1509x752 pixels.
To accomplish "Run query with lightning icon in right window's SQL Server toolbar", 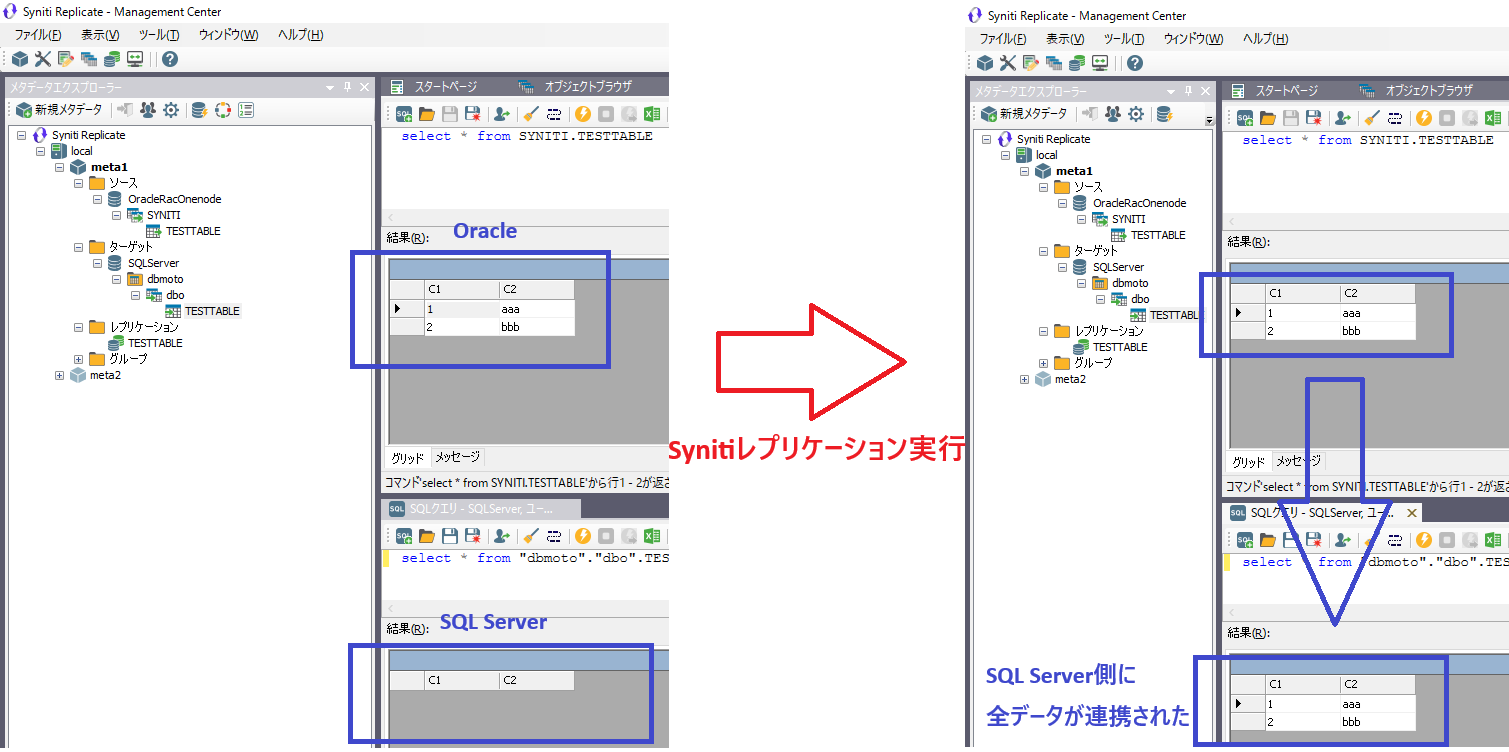I will click(x=1423, y=540).
